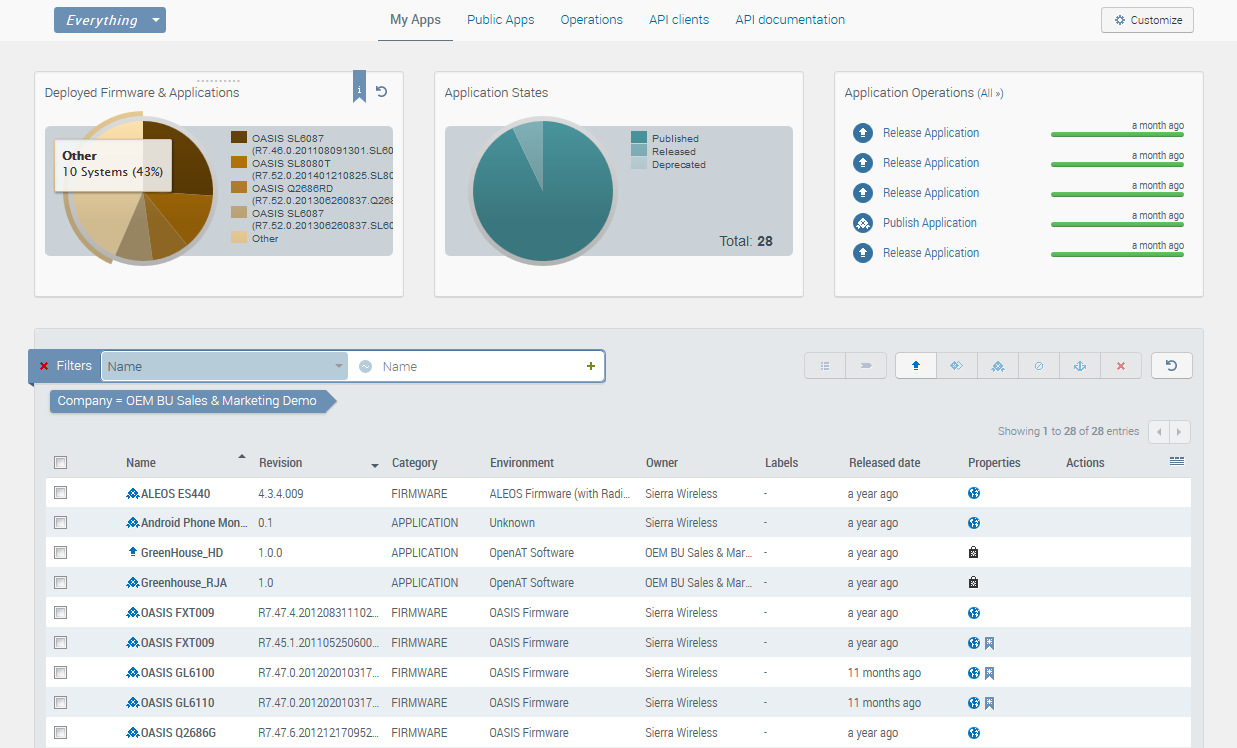Check the select-all checkbox in table header
The width and height of the screenshot is (1237, 748).
tap(61, 462)
